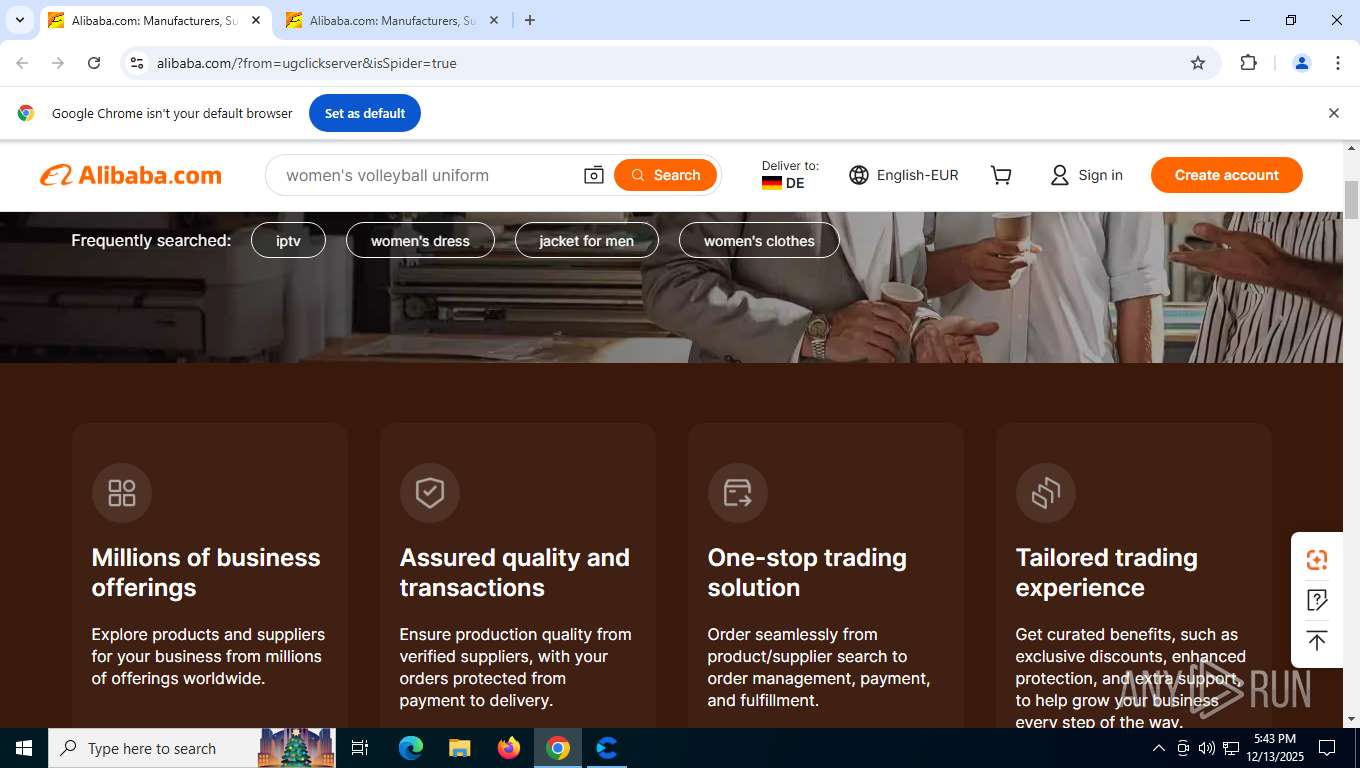Screen dimensions: 1360x768
Task: Click the Chrome taskbar icon
Action: (558, 748)
